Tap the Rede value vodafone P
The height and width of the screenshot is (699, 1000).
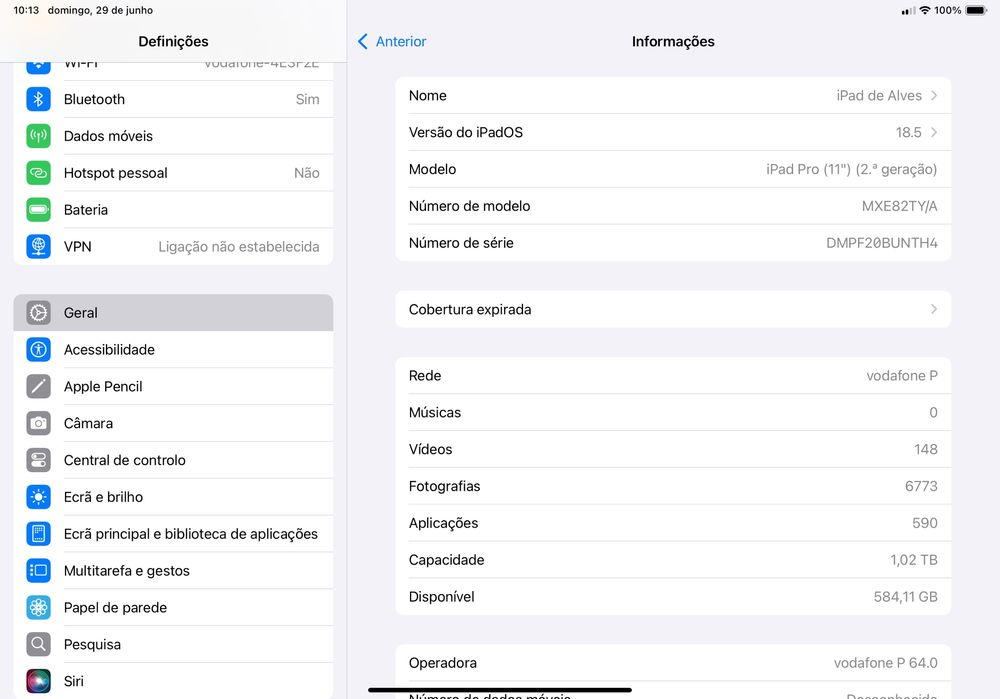pos(902,376)
